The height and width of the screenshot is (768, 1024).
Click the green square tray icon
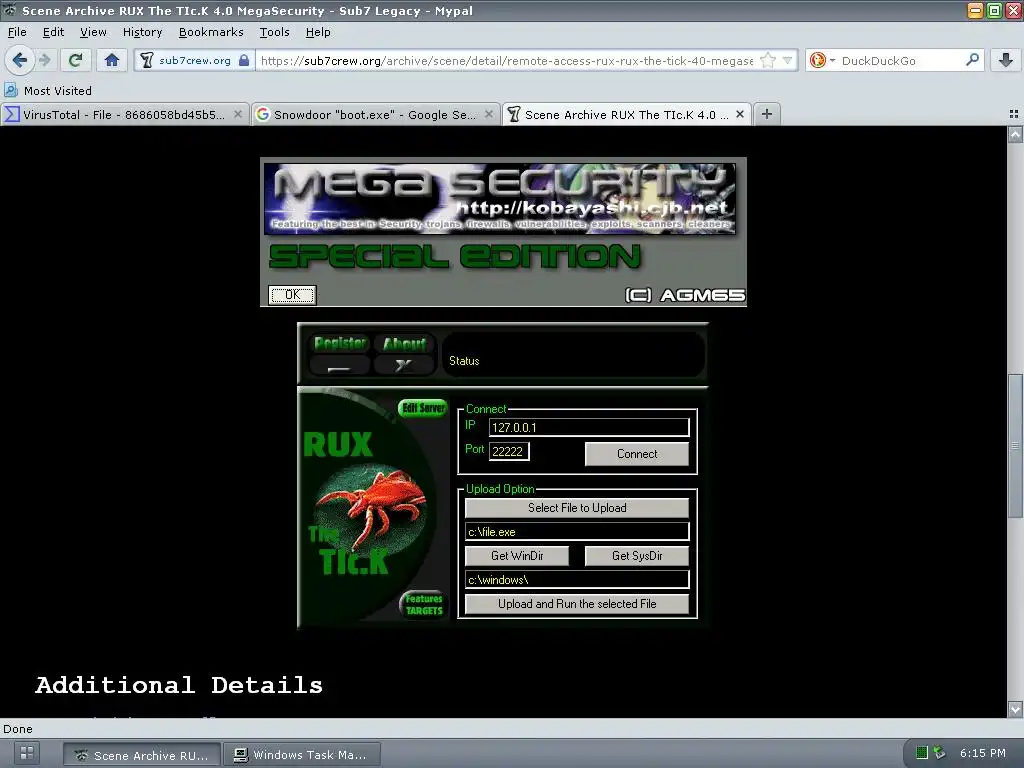pos(921,753)
